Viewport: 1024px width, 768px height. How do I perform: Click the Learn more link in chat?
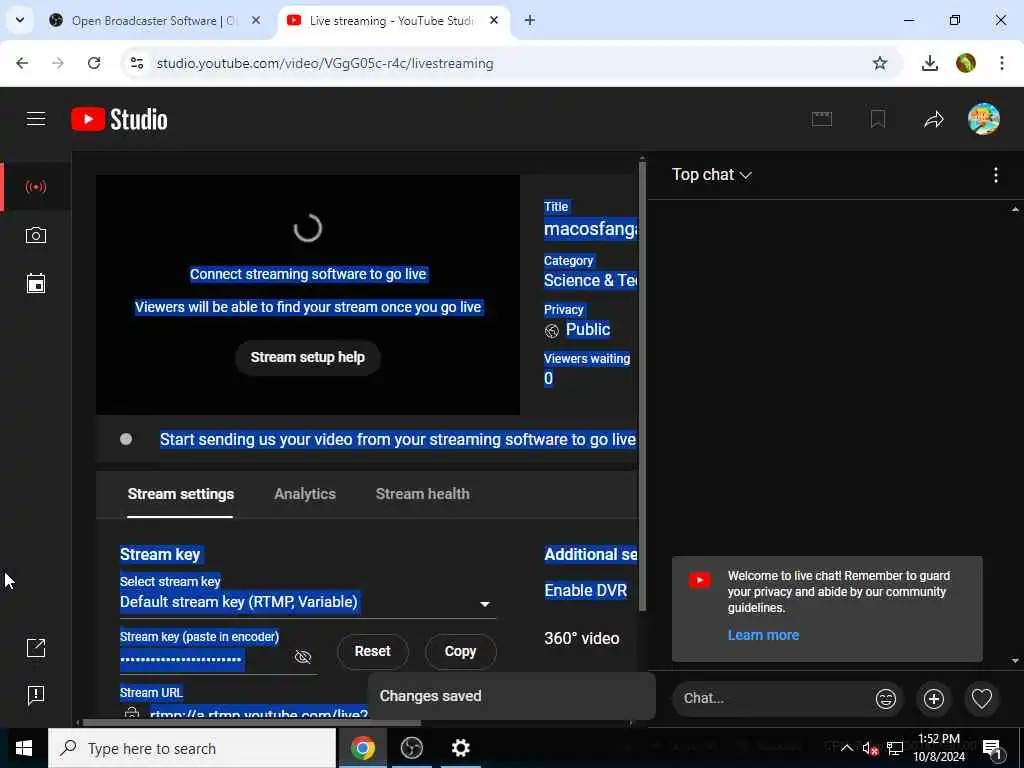coord(763,635)
